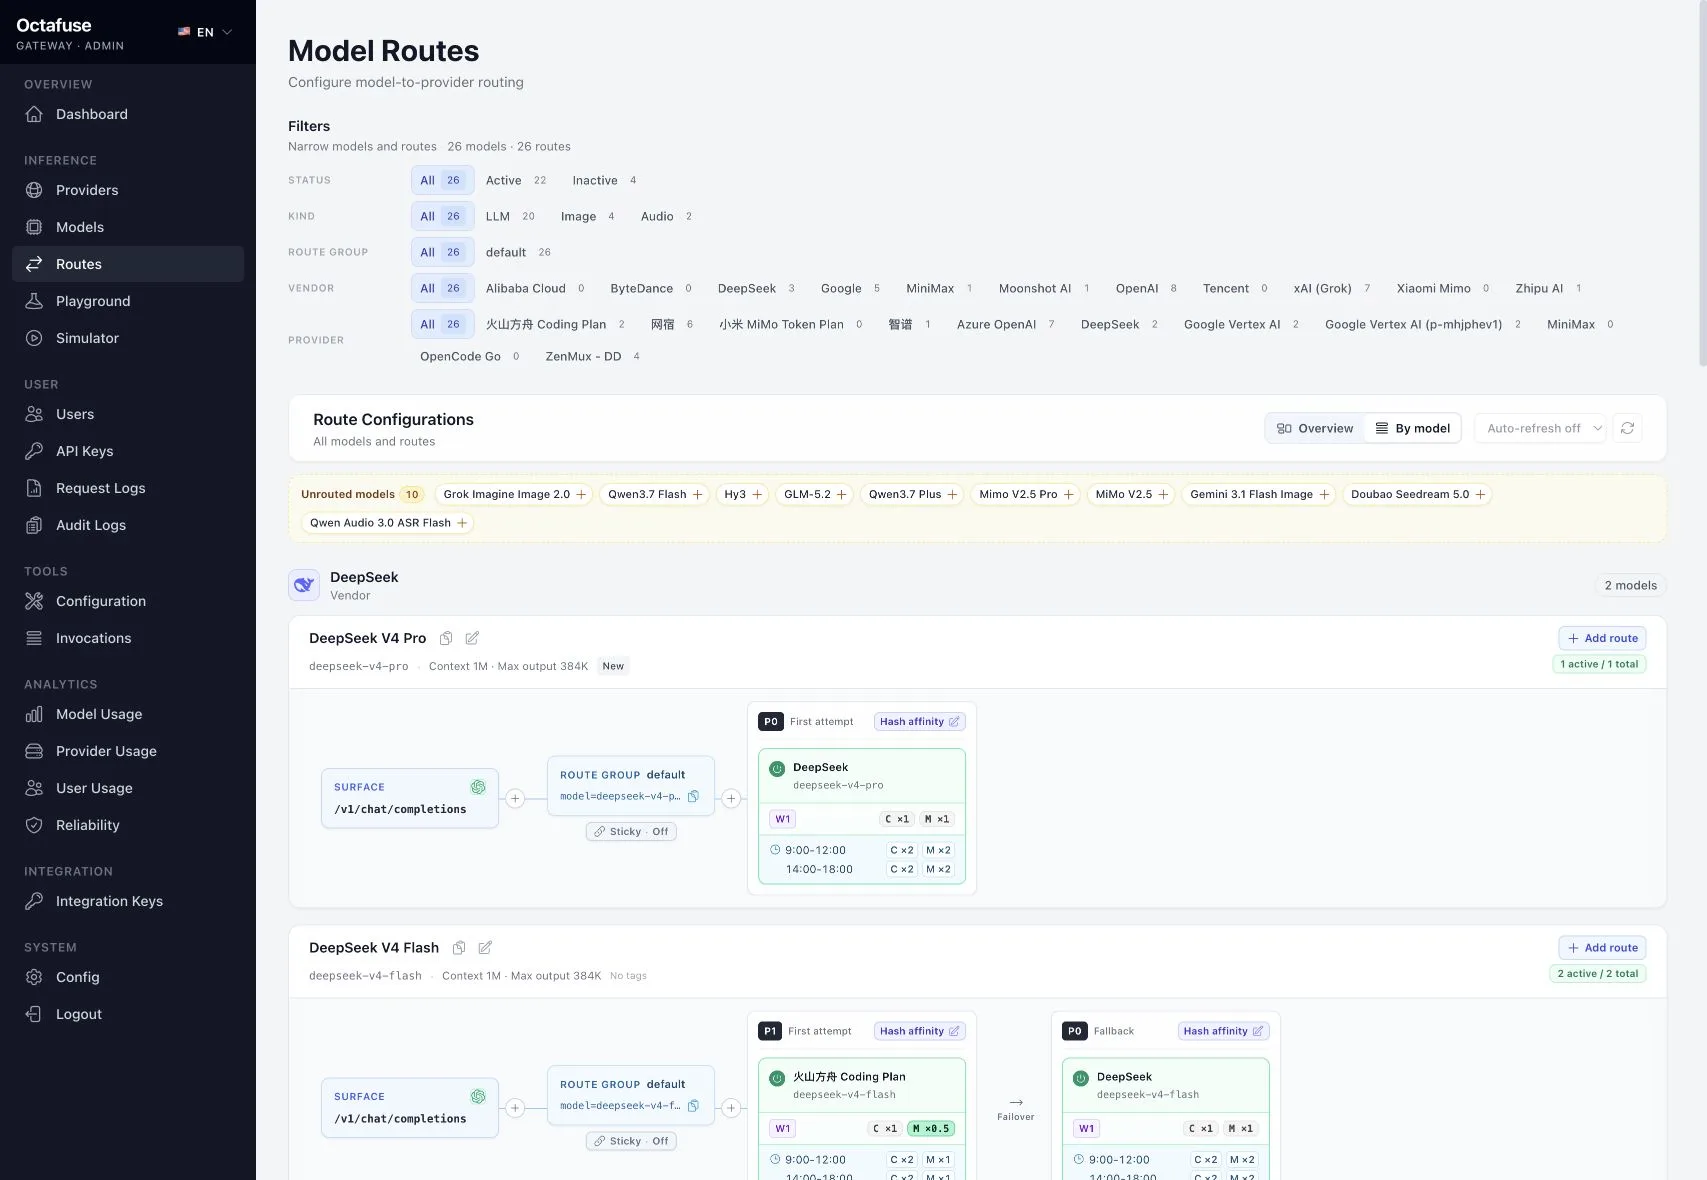This screenshot has width=1707, height=1180.
Task: Toggle the power icon on DeepSeek deepseek-v4-flash route
Action: (1081, 1079)
